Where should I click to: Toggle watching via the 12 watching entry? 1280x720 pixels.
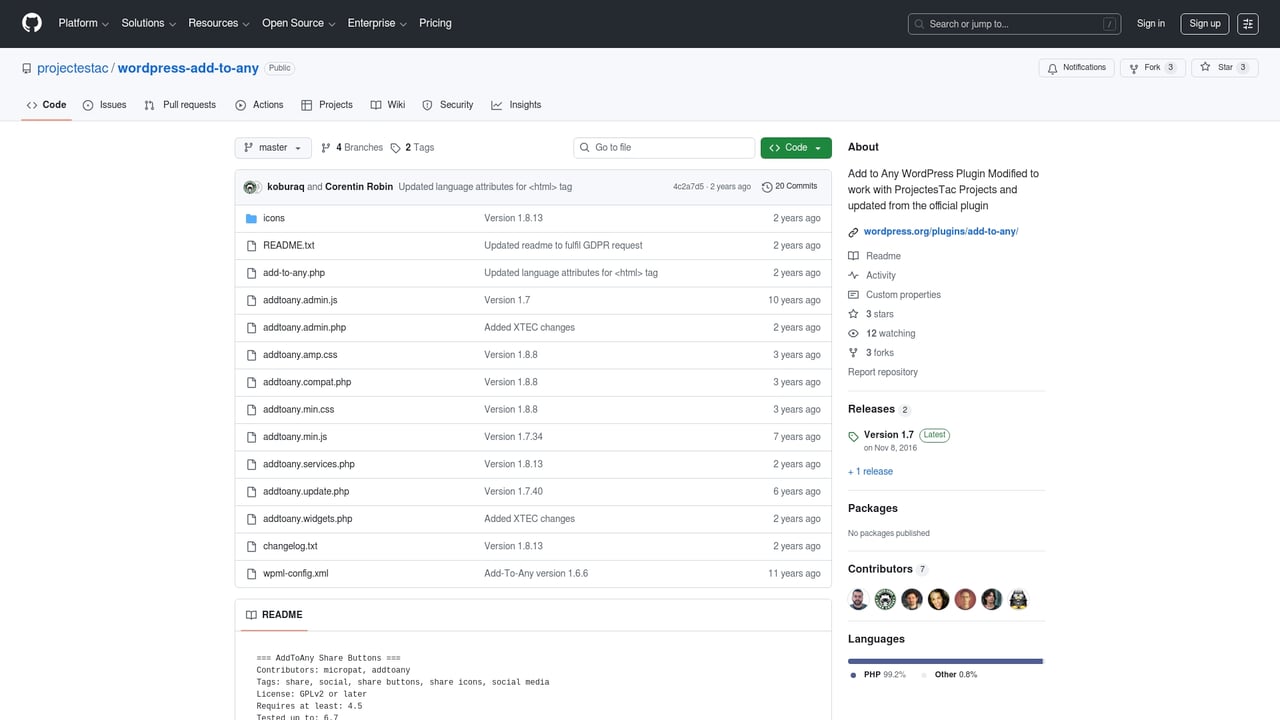click(x=890, y=333)
